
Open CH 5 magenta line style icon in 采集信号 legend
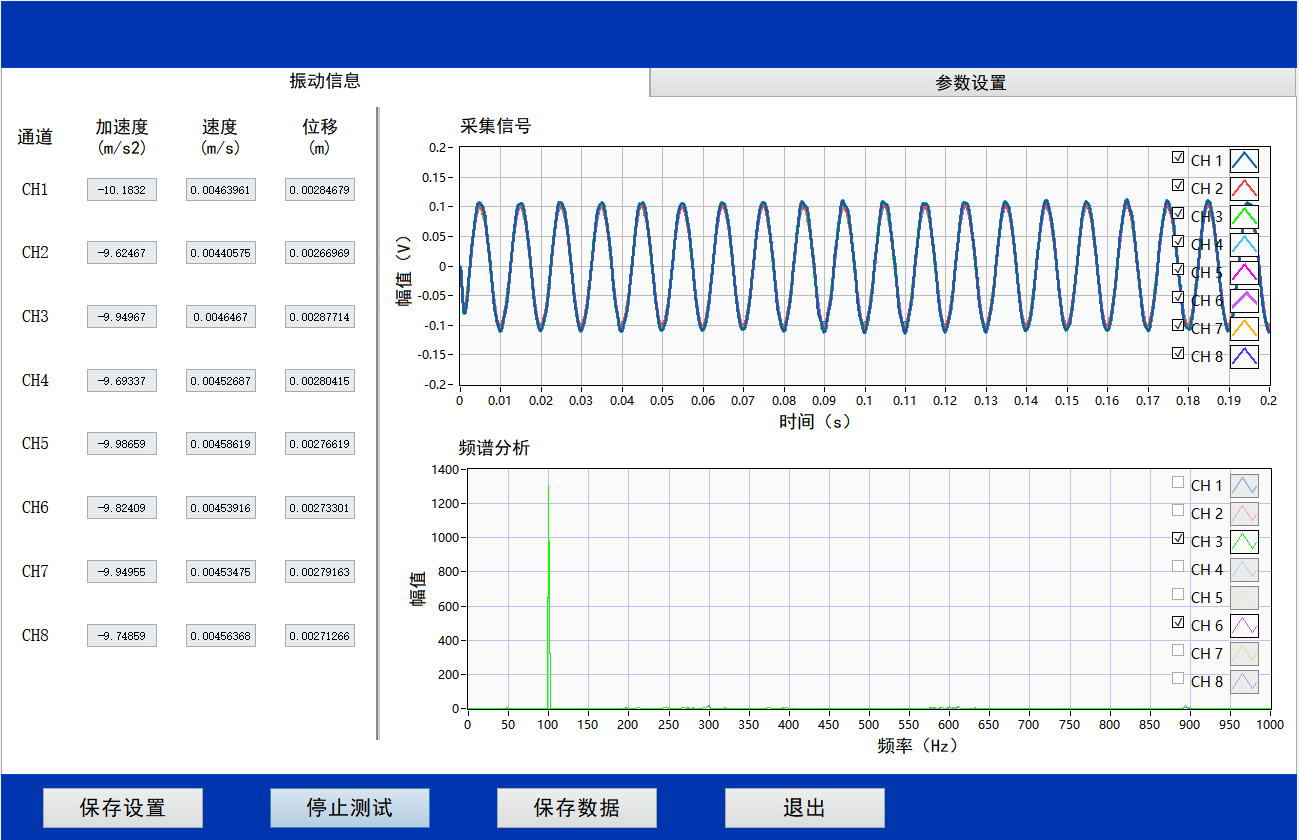point(1244,272)
